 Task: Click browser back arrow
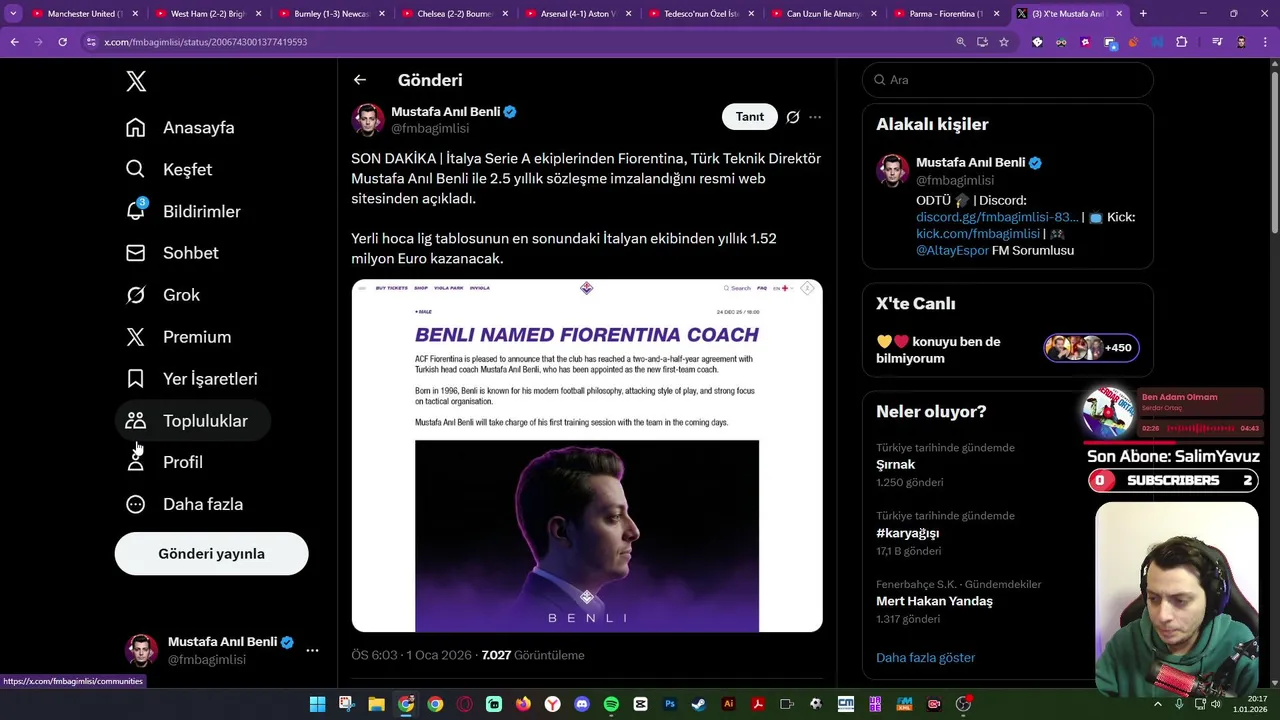pyautogui.click(x=14, y=42)
